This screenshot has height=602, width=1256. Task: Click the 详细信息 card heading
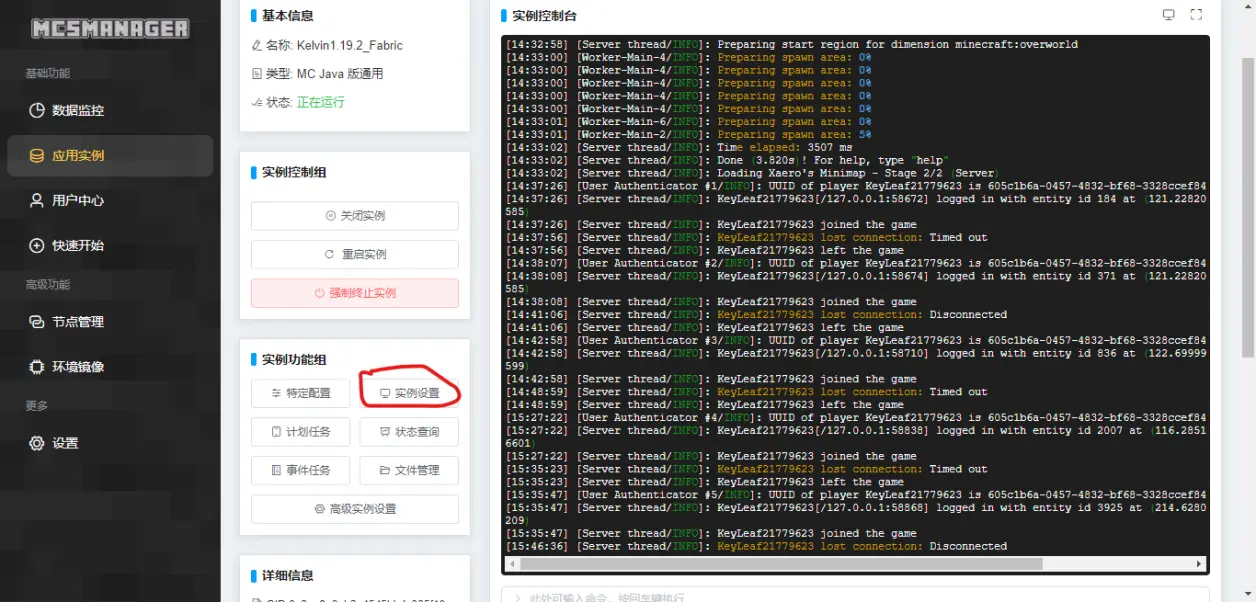coord(288,576)
